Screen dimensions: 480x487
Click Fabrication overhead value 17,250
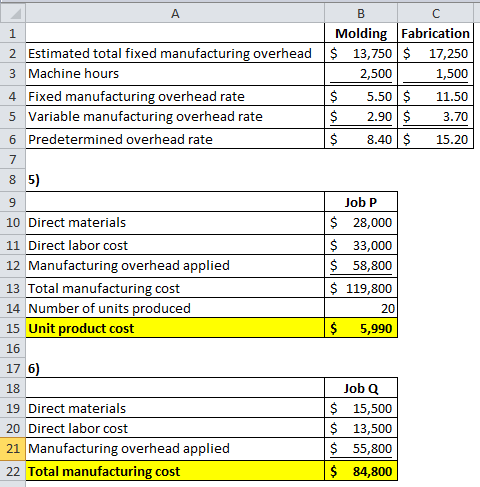[435, 53]
